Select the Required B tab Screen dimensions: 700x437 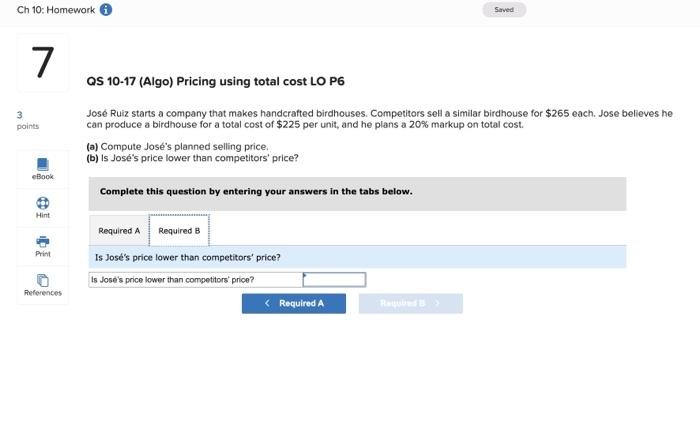(179, 231)
